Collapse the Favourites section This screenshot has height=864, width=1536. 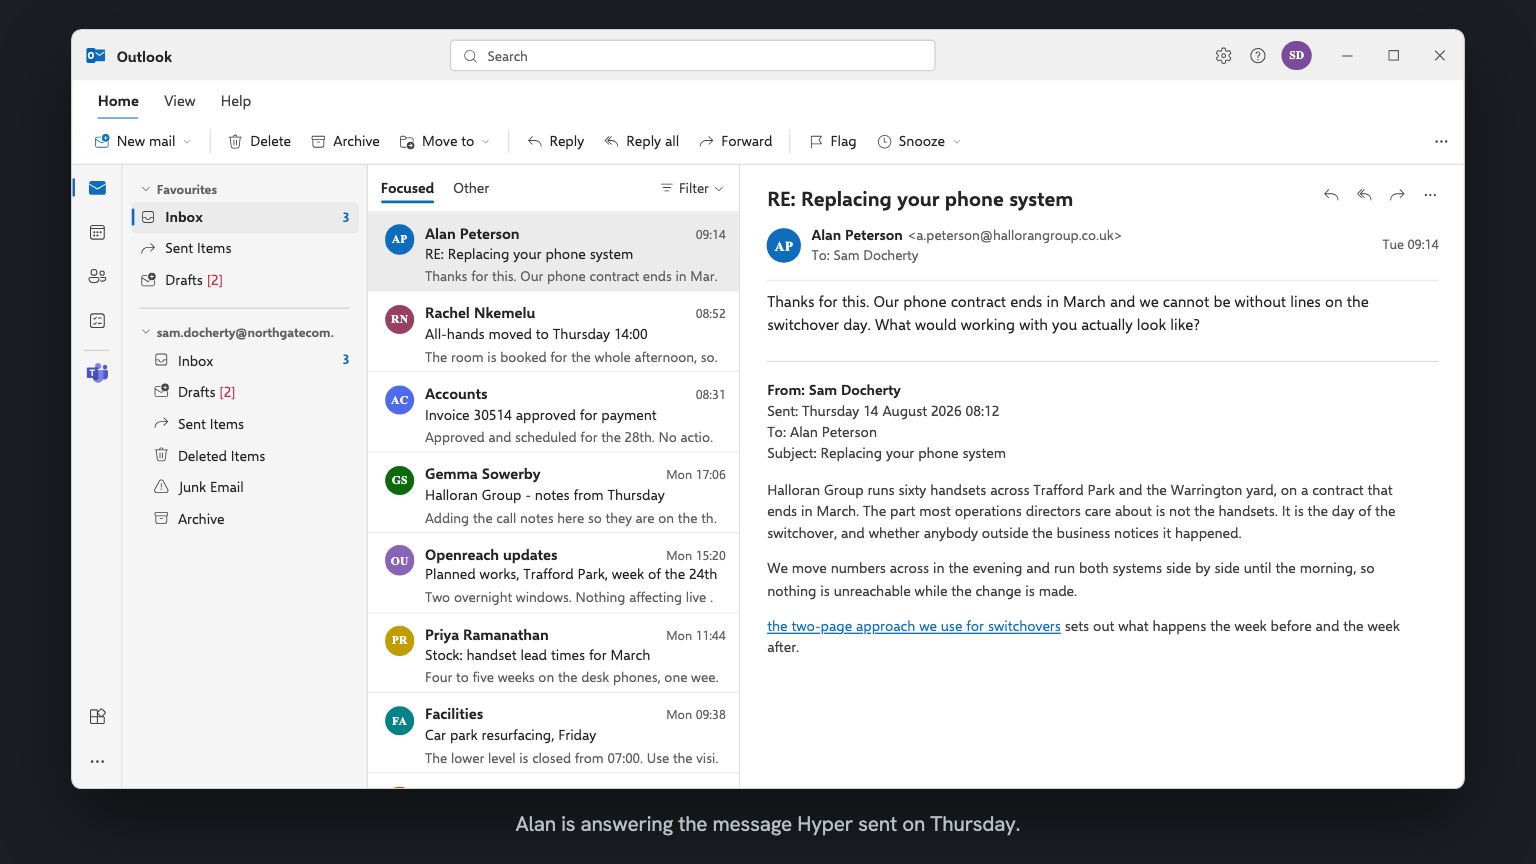(145, 189)
